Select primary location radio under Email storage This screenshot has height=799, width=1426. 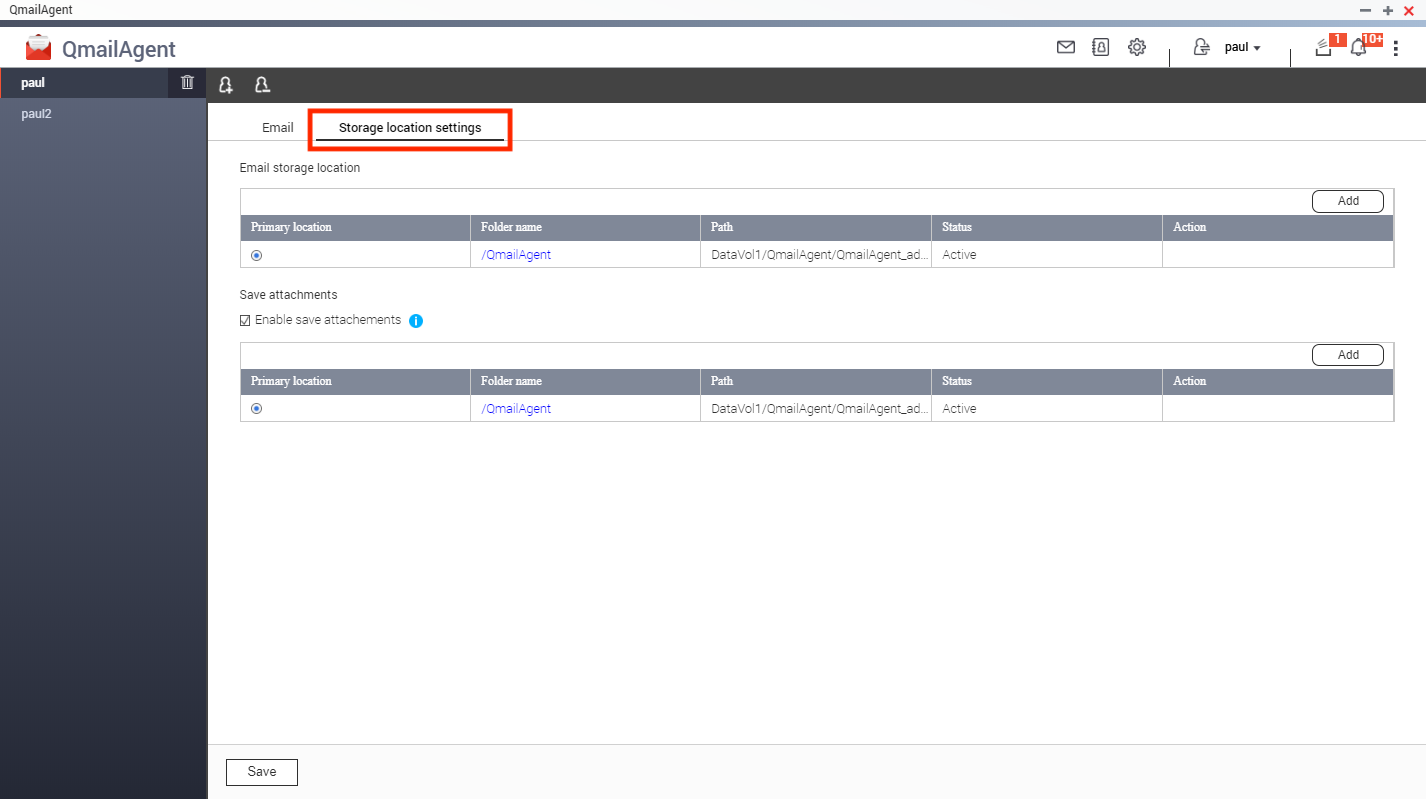point(257,255)
